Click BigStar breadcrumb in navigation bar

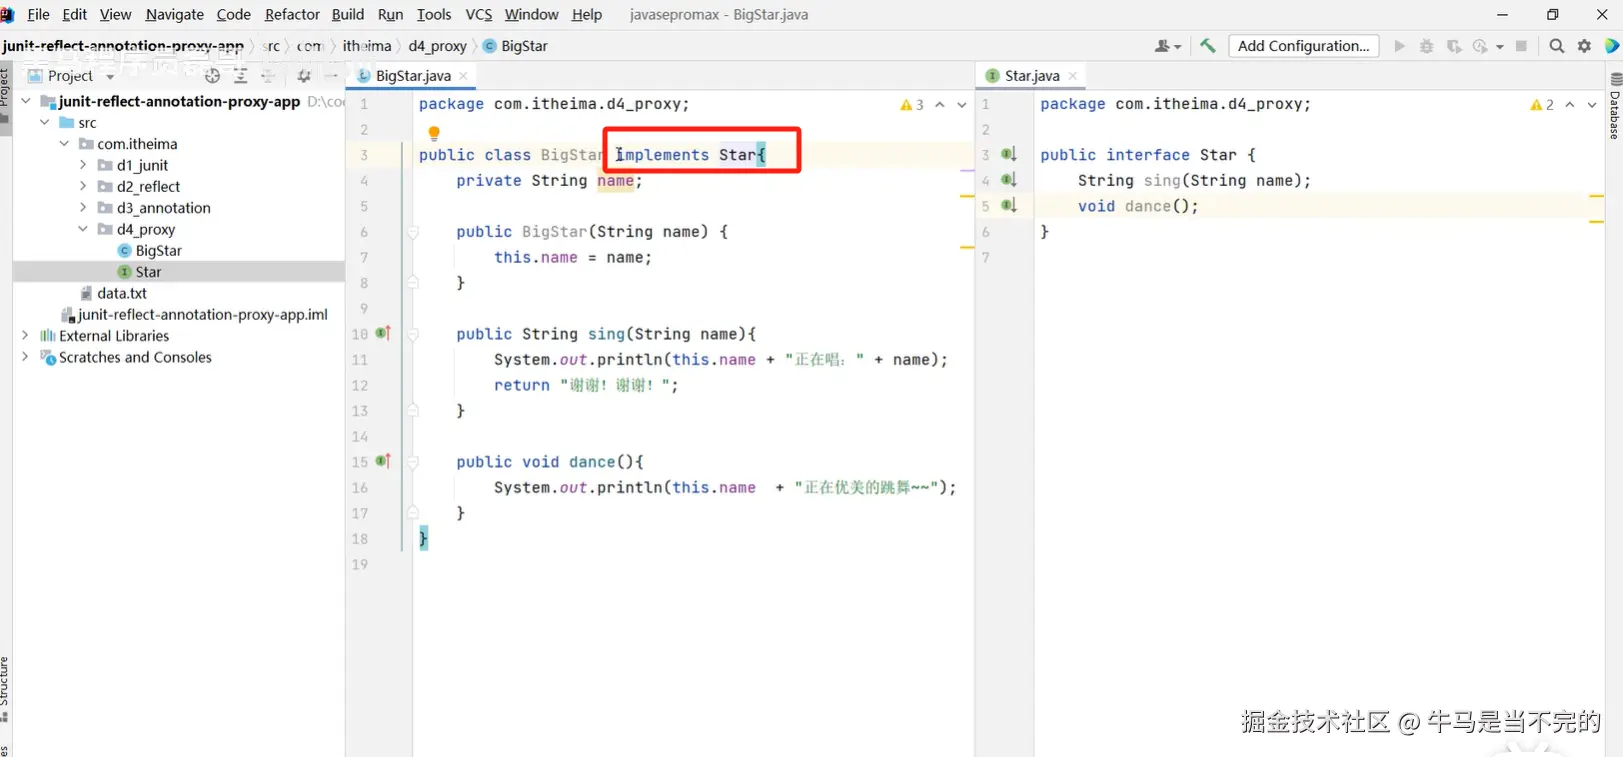516,46
